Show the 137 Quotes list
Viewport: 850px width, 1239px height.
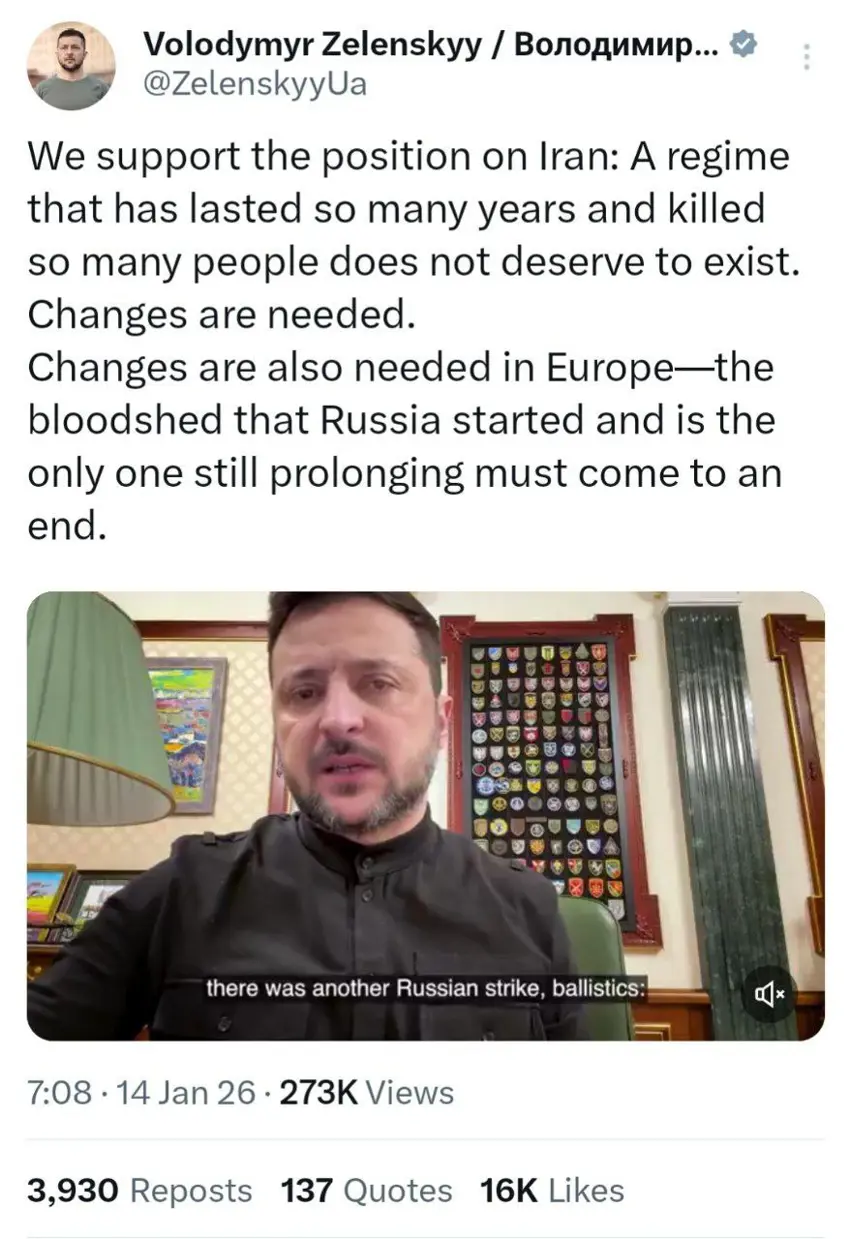click(367, 1190)
